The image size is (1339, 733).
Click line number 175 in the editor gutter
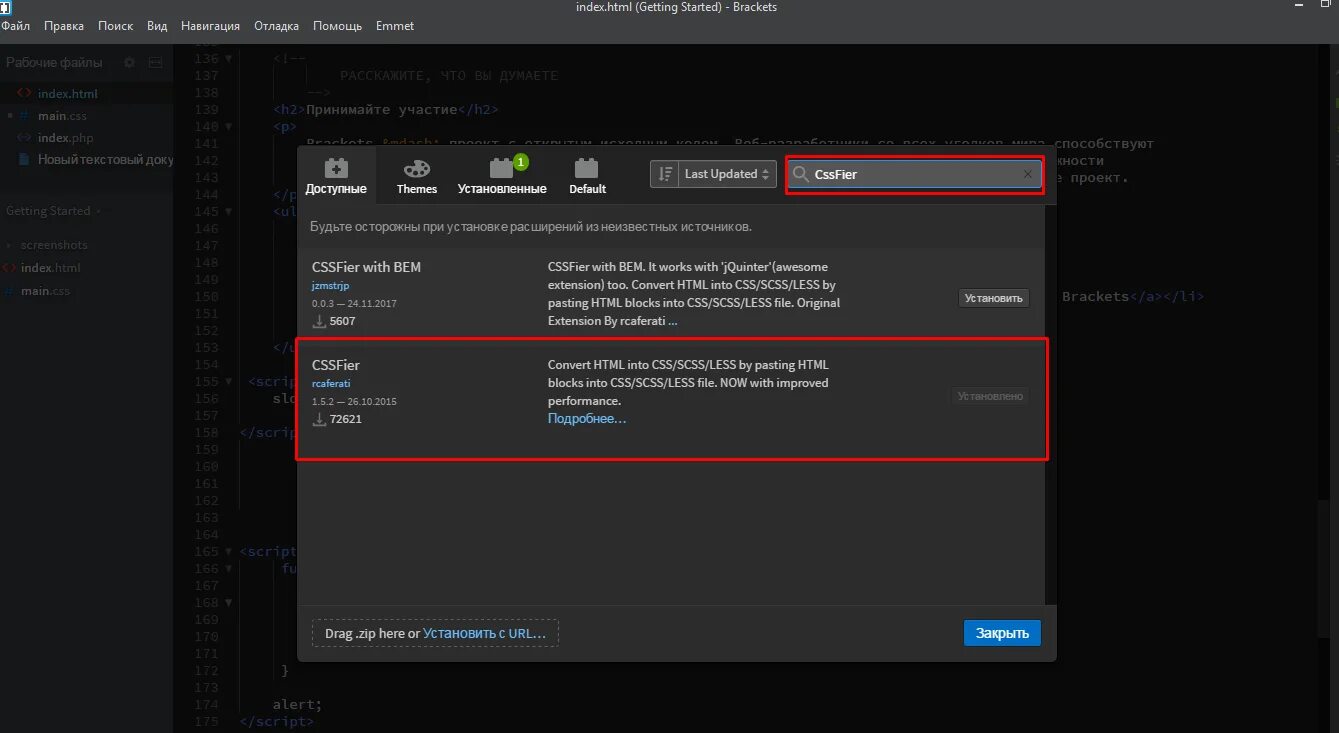coord(208,722)
